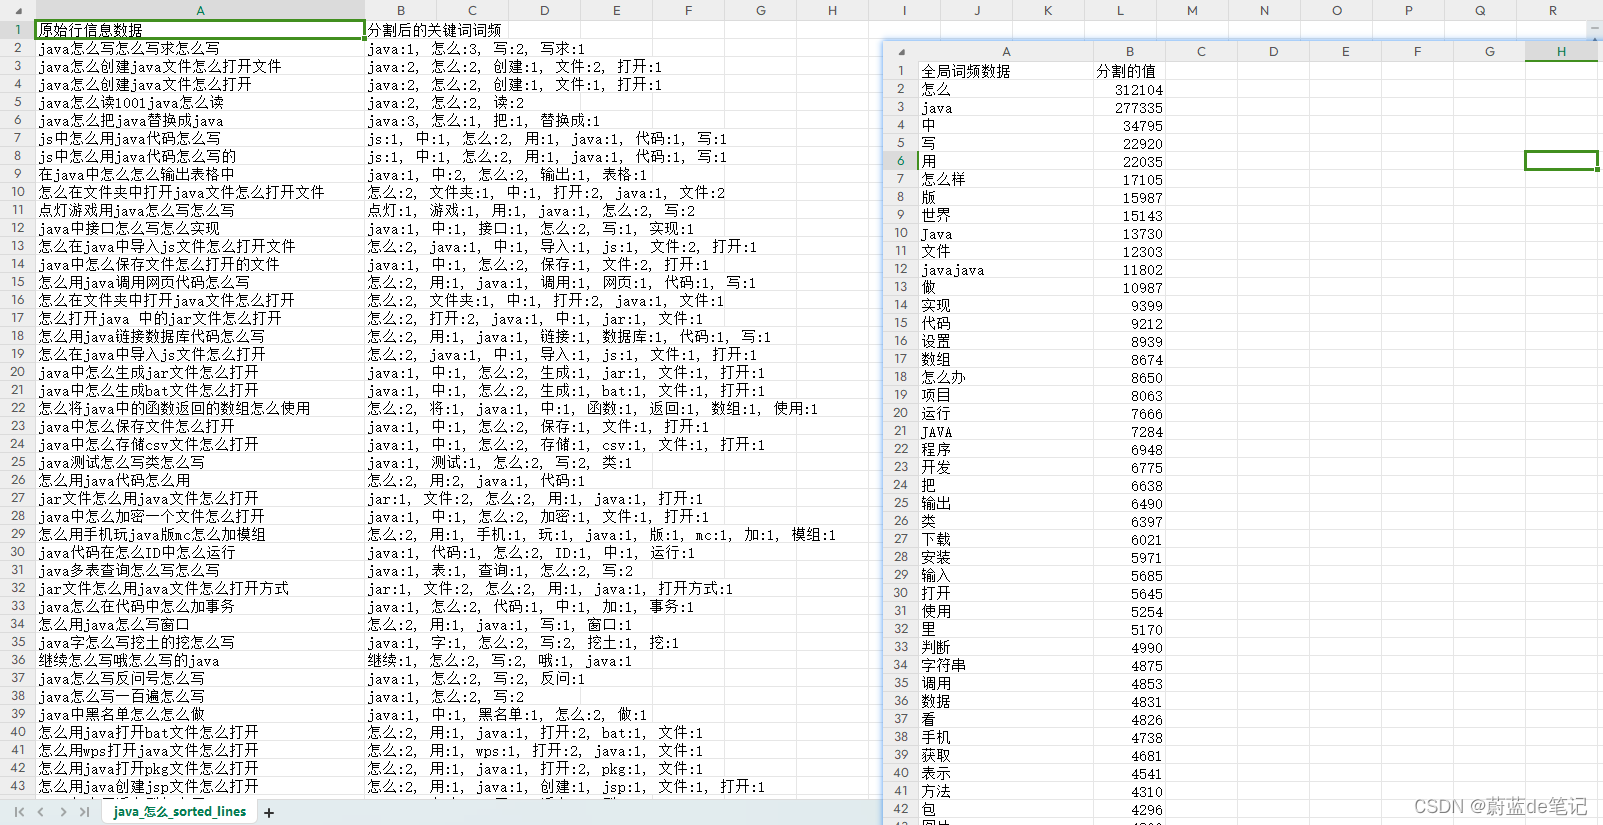Select column H header in the right window
1603x825 pixels.
tap(1561, 51)
